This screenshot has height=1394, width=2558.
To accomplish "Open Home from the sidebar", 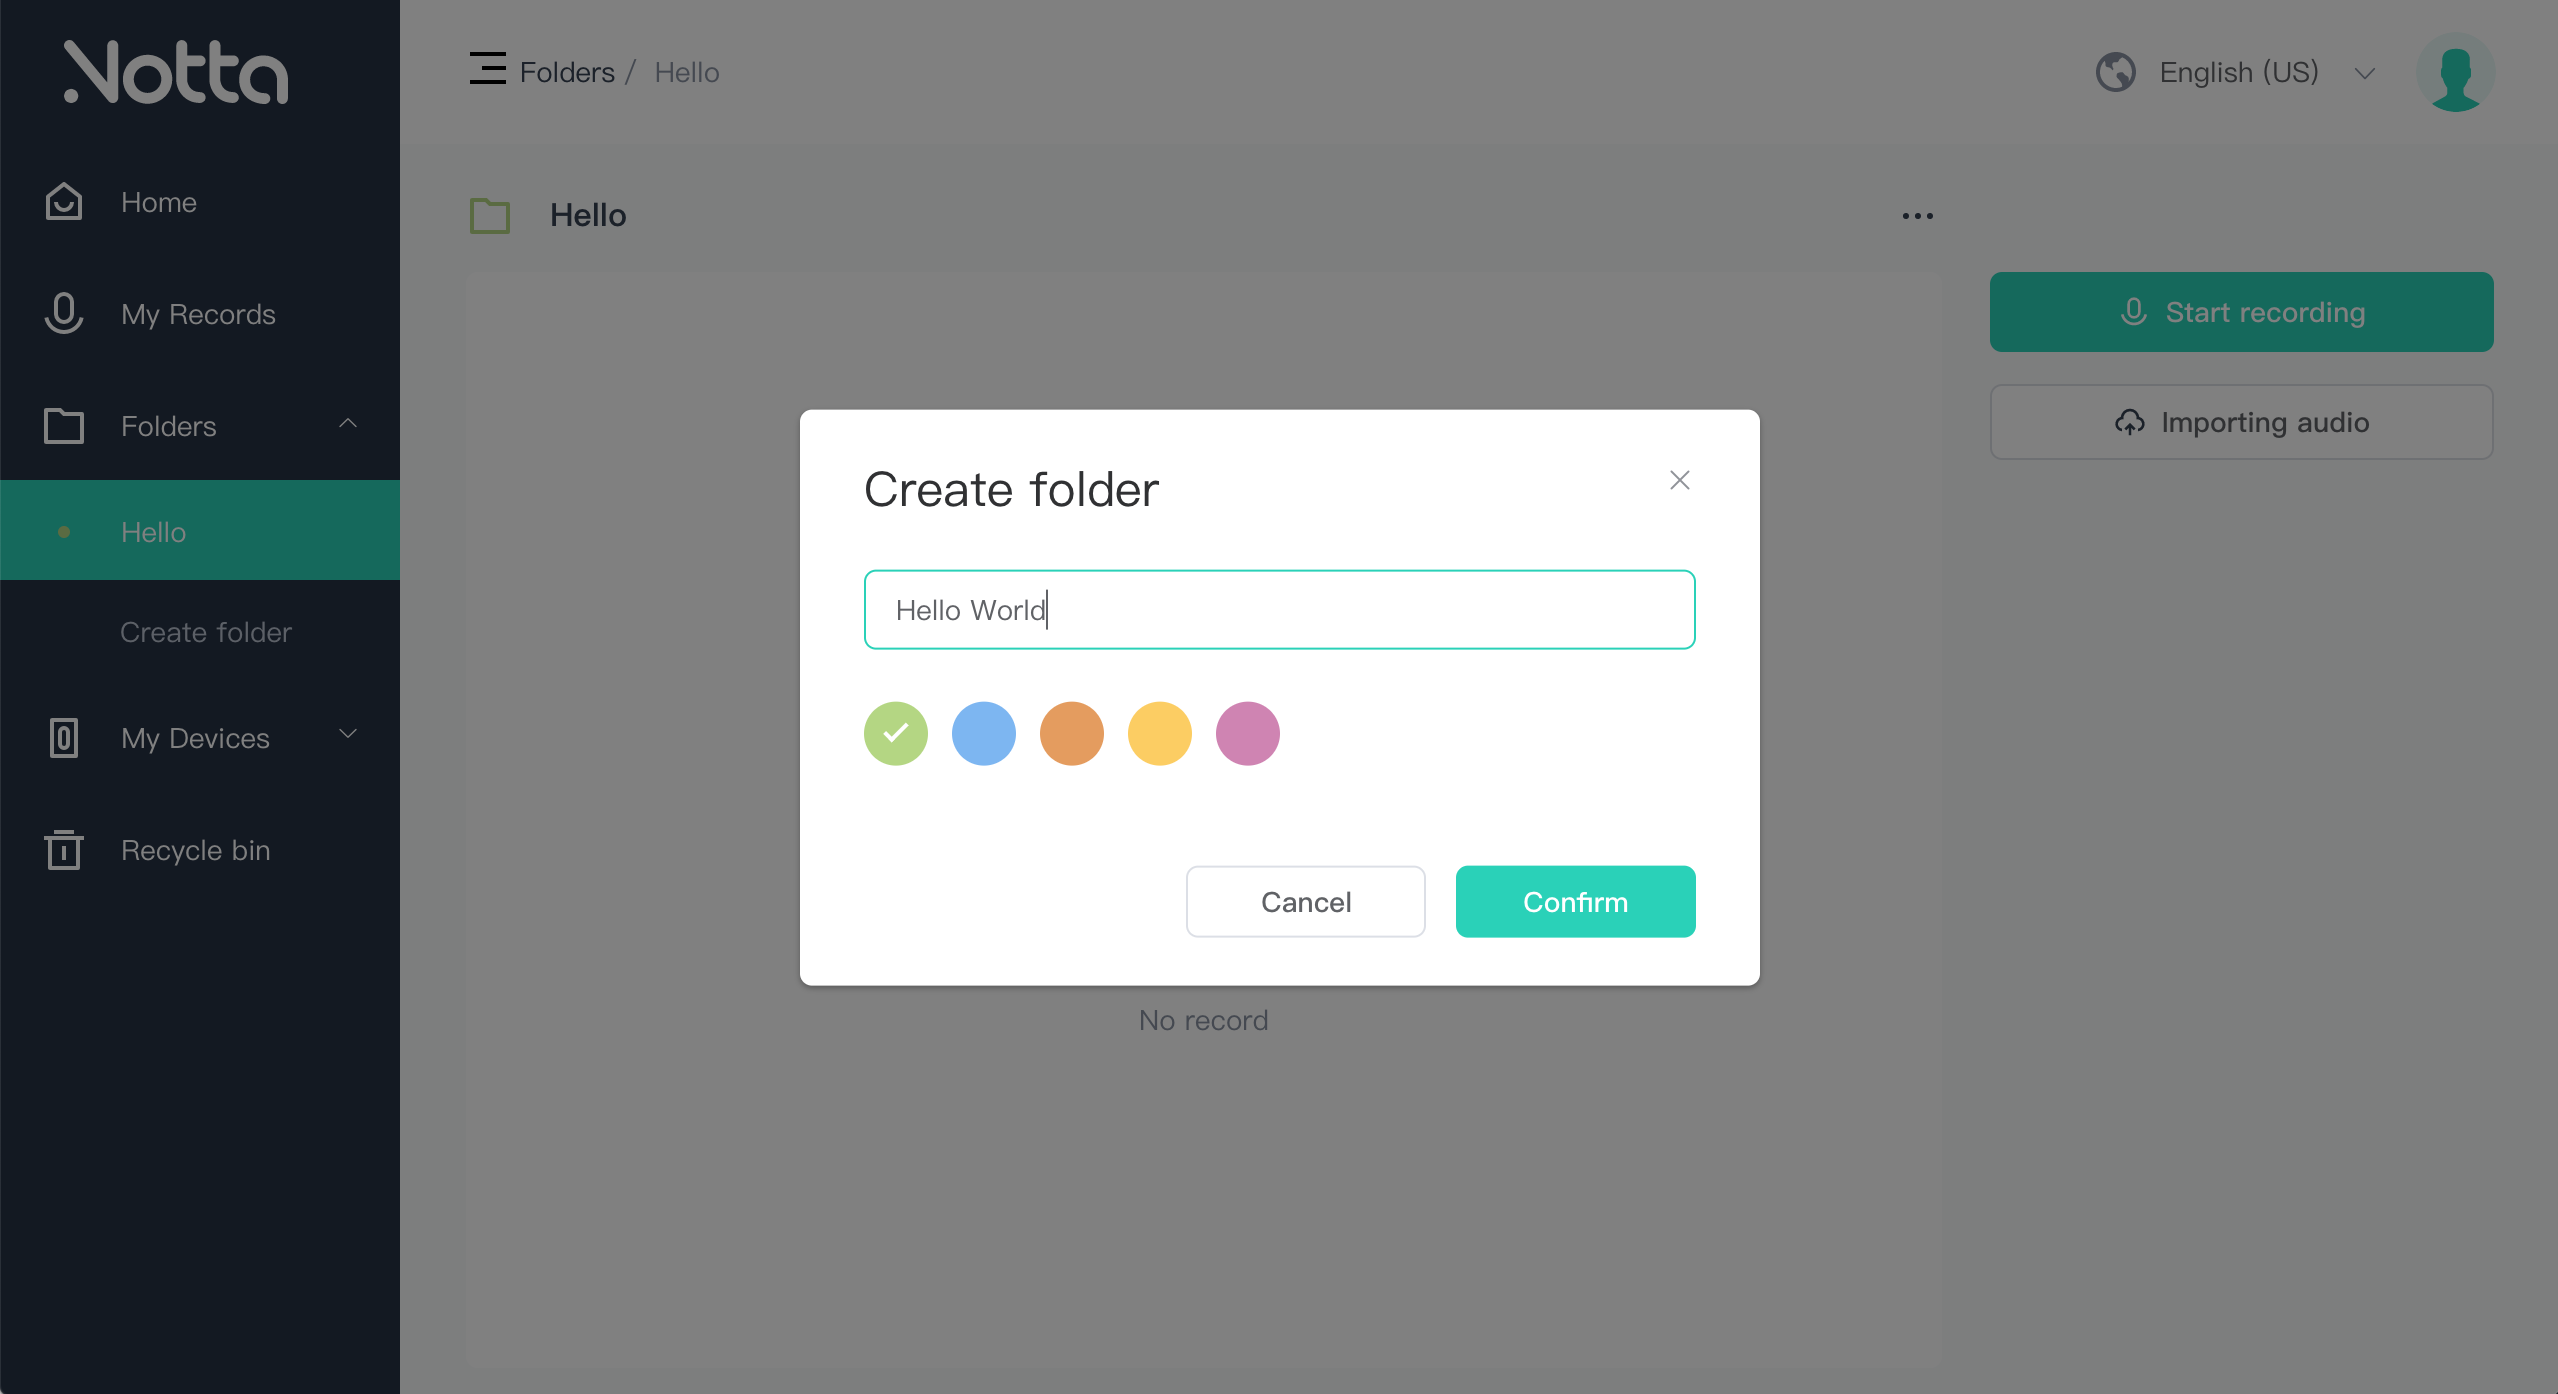I will click(x=158, y=202).
